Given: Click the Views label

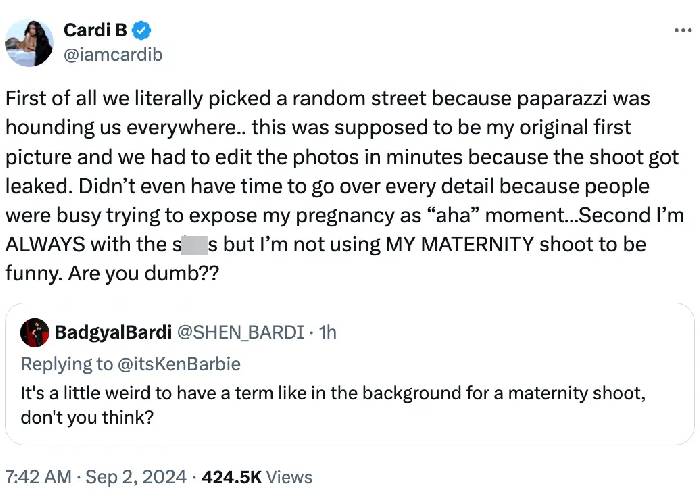Looking at the screenshot, I should (289, 477).
